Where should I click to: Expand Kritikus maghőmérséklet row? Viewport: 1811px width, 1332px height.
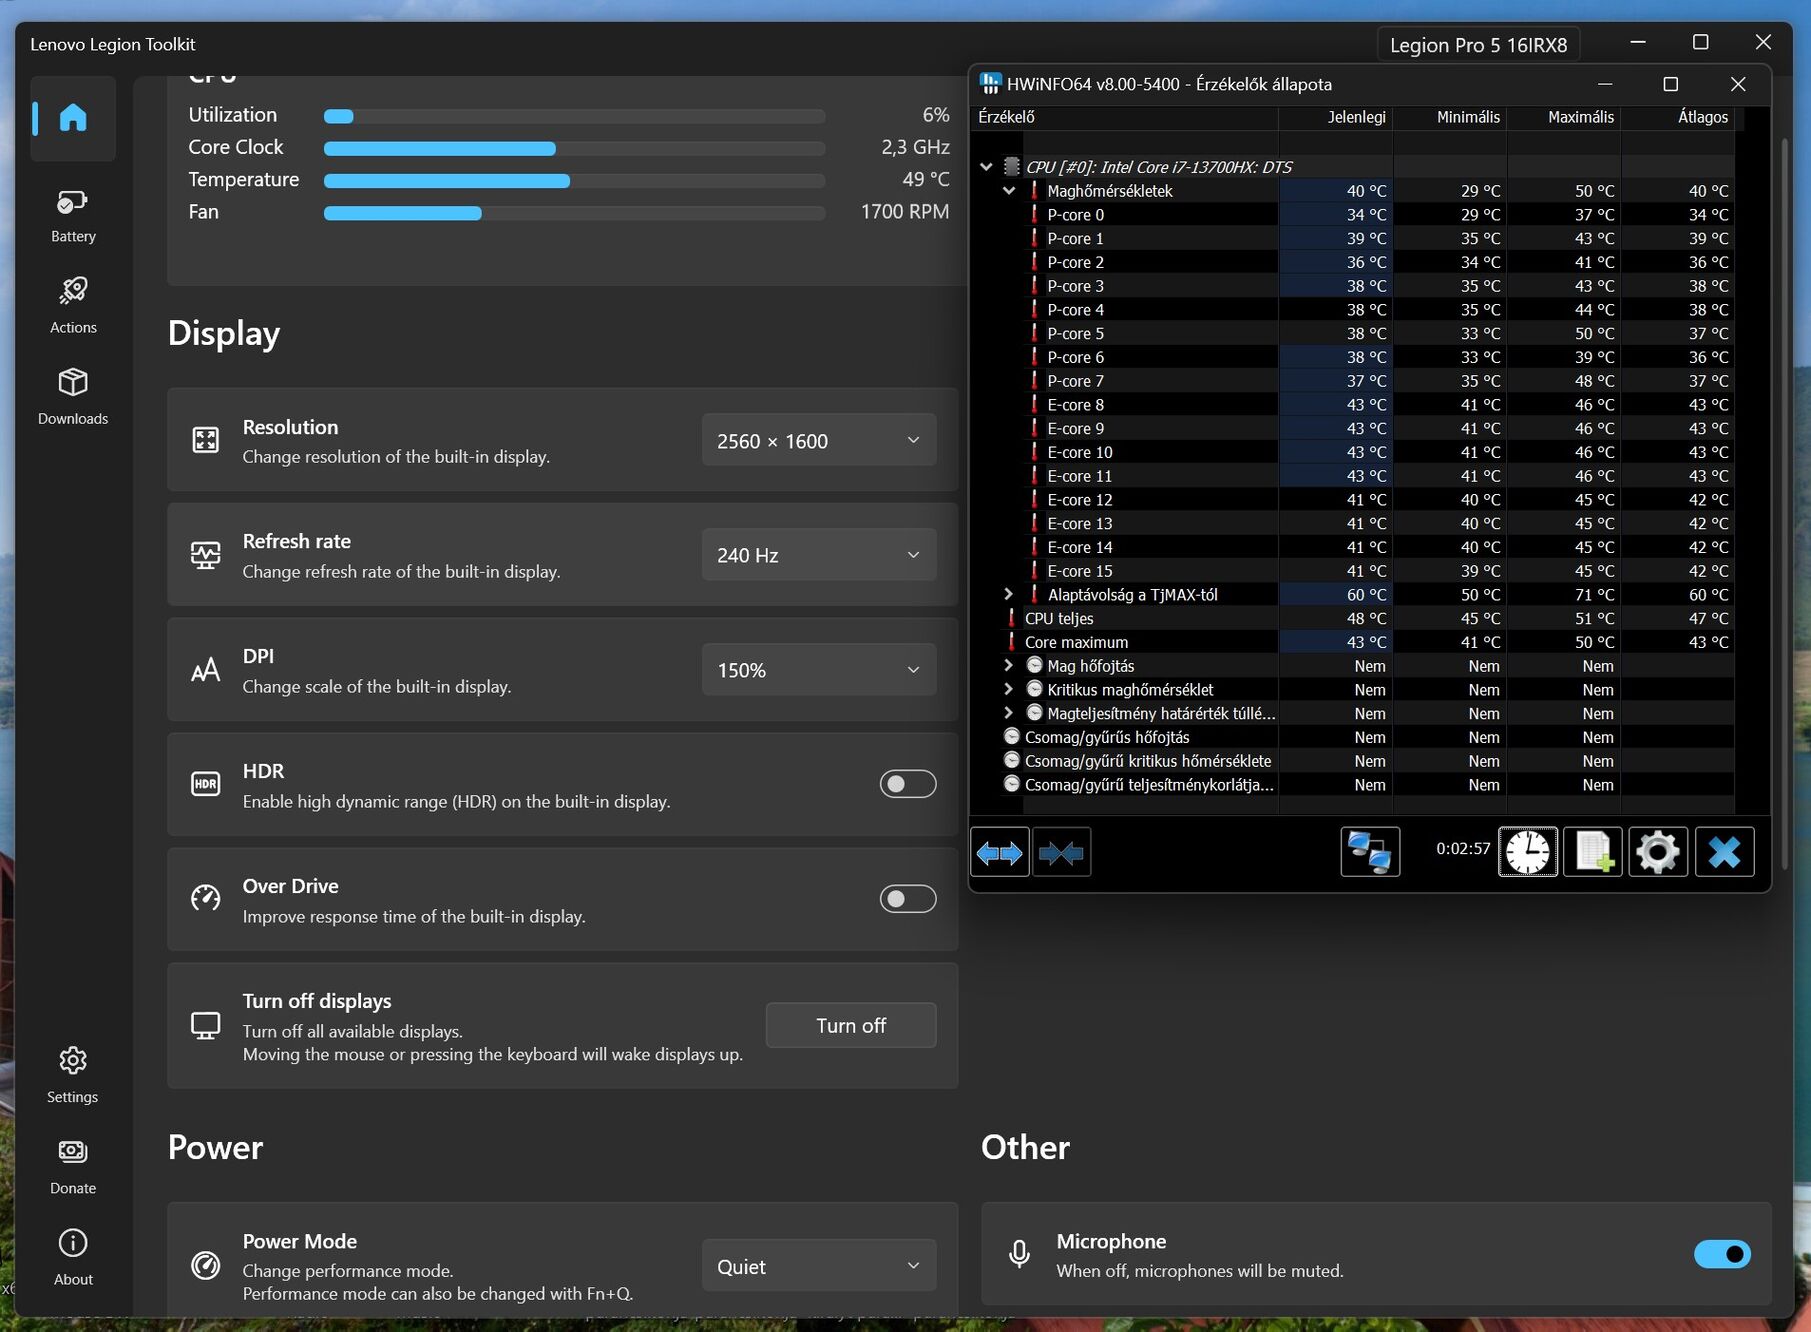(1008, 689)
